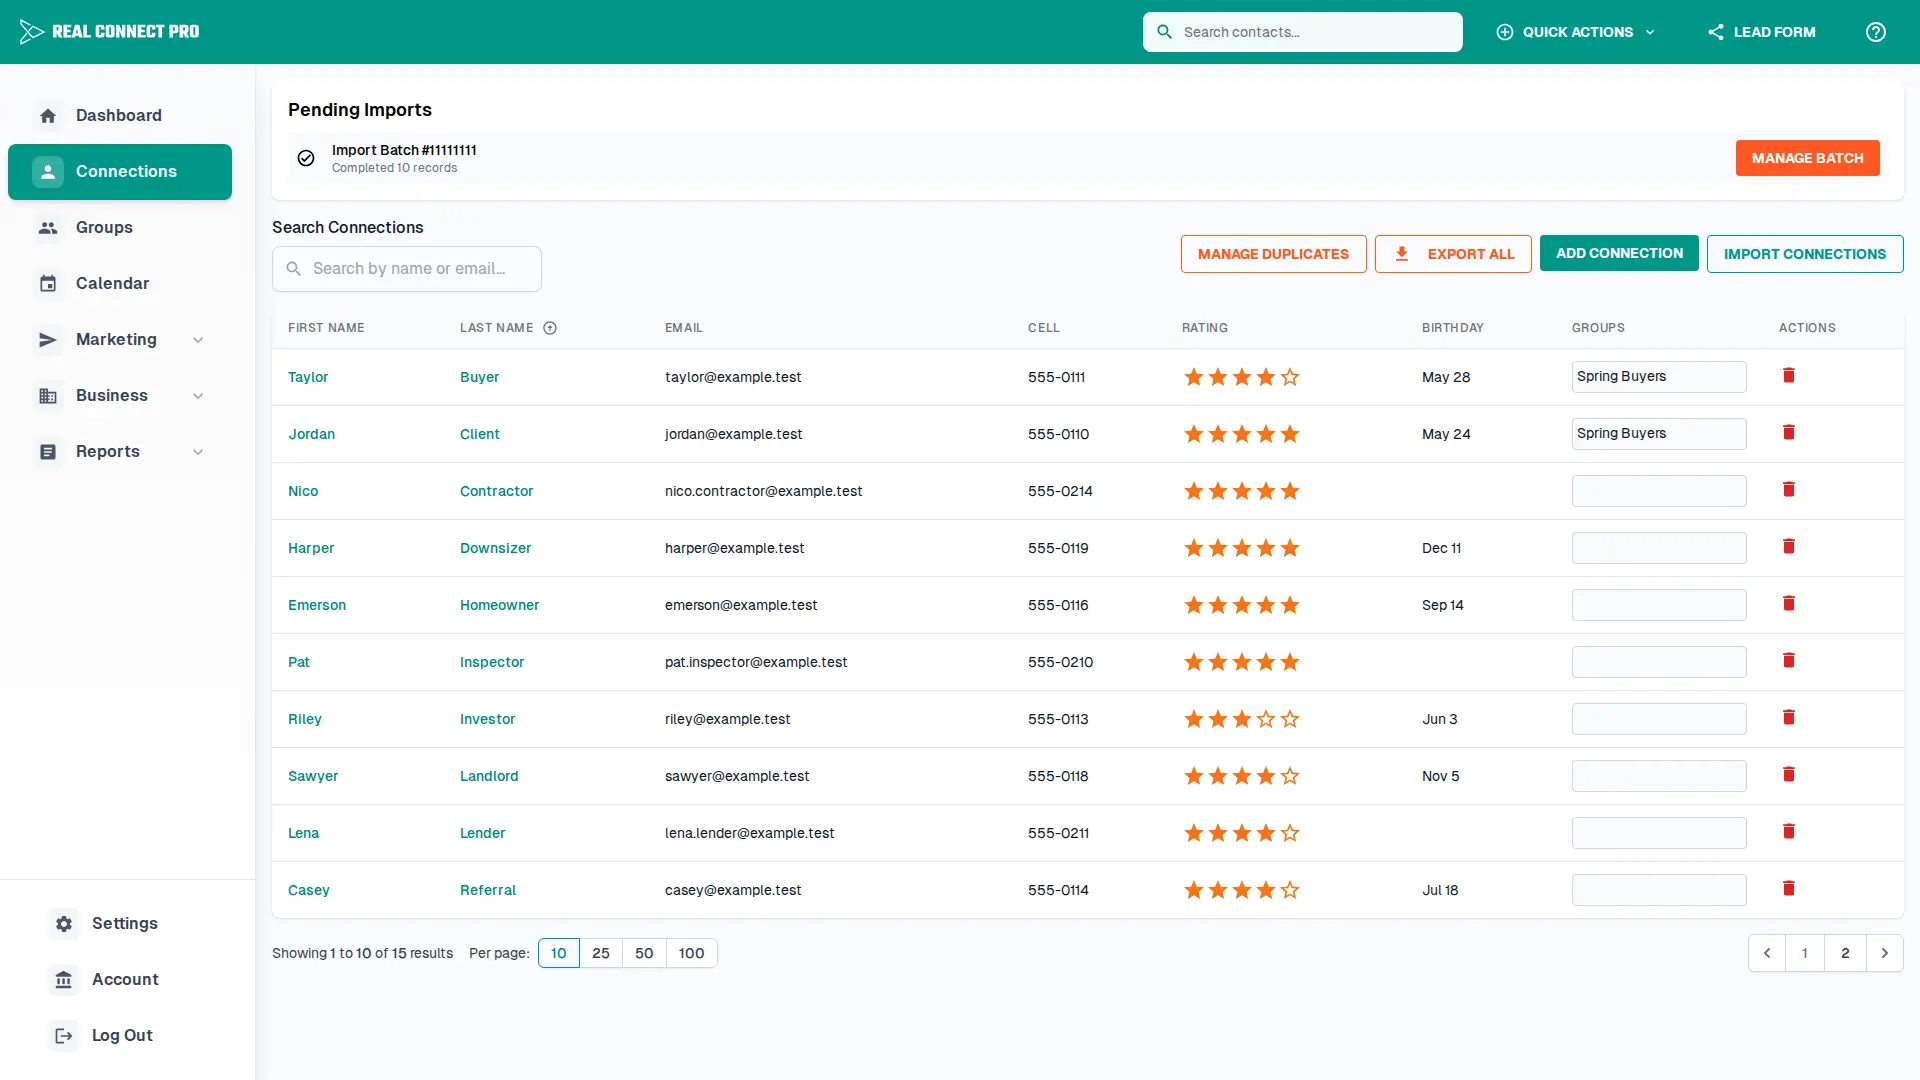Screen dimensions: 1920x1080
Task: Click Export All button
Action: (1453, 254)
